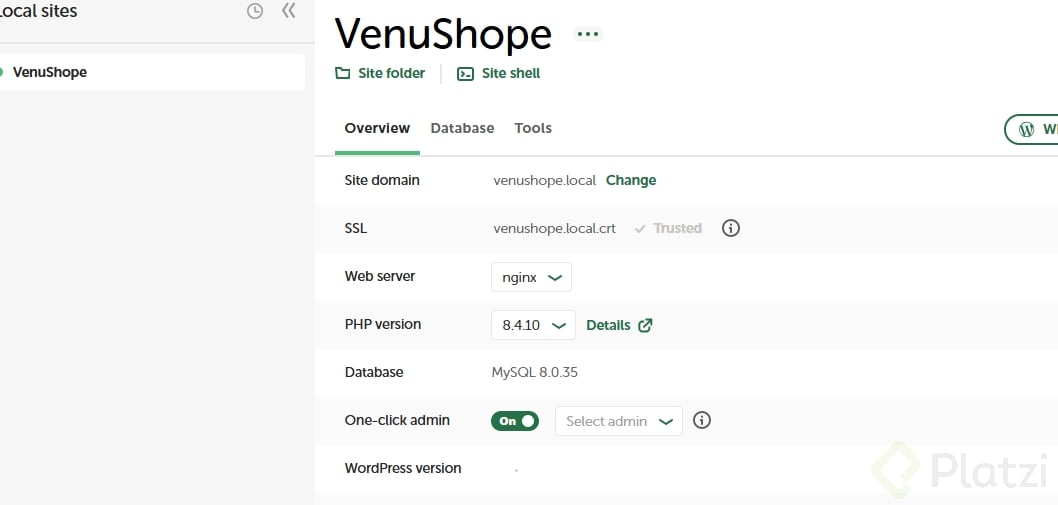
Task: Open the PHP version 8.4.10 dropdown
Action: [x=533, y=325]
